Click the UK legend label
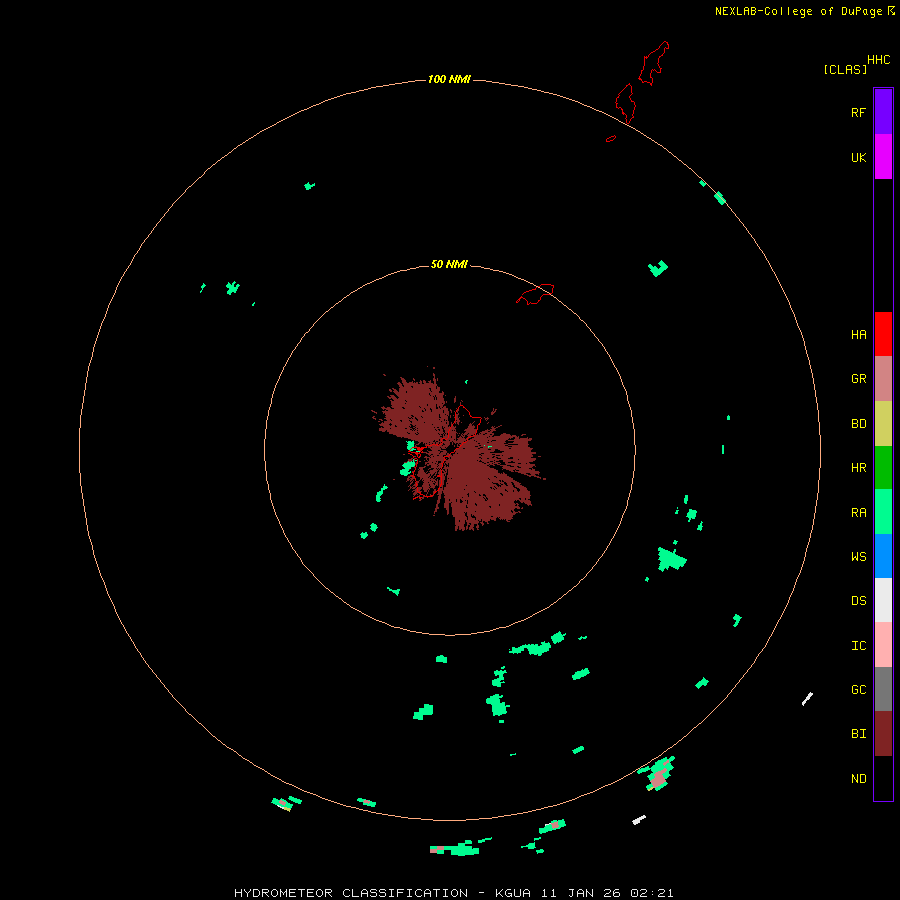This screenshot has height=900, width=900. [858, 157]
